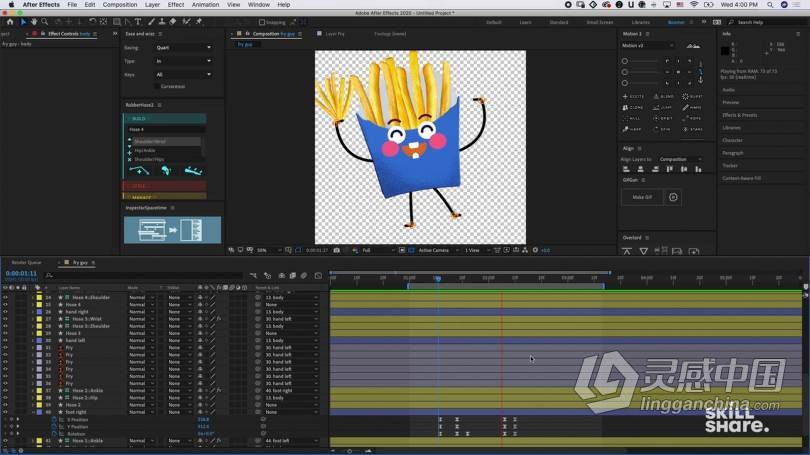Expand the RubberHose STYLE section

(165, 185)
